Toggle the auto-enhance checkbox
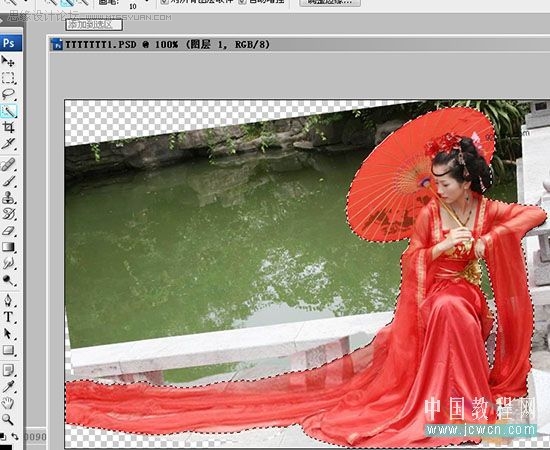Screen dimensions: 550x450 (243, 2)
